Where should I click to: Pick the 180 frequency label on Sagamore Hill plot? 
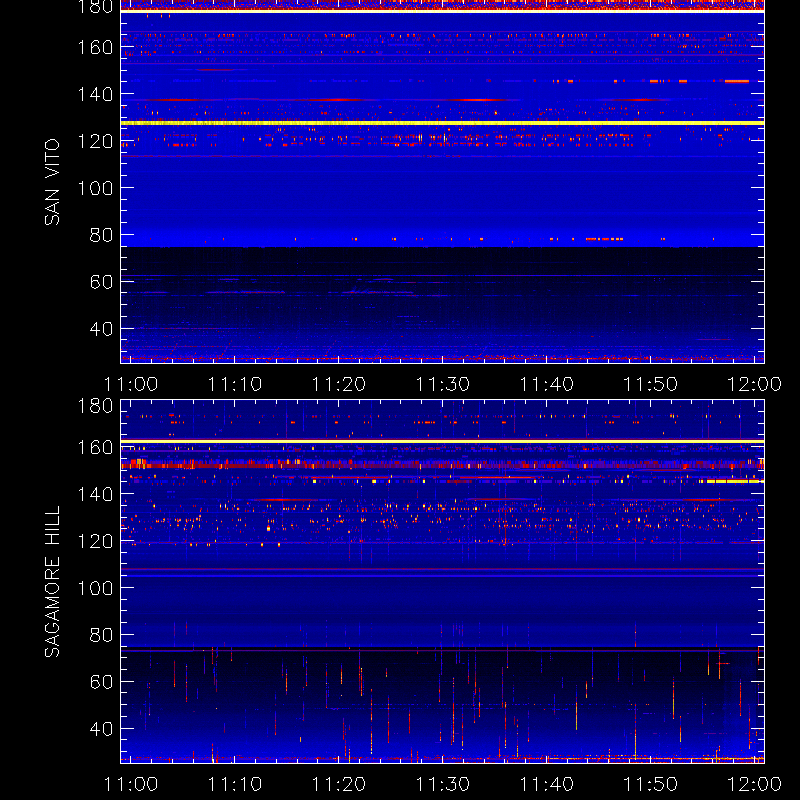pyautogui.click(x=95, y=406)
